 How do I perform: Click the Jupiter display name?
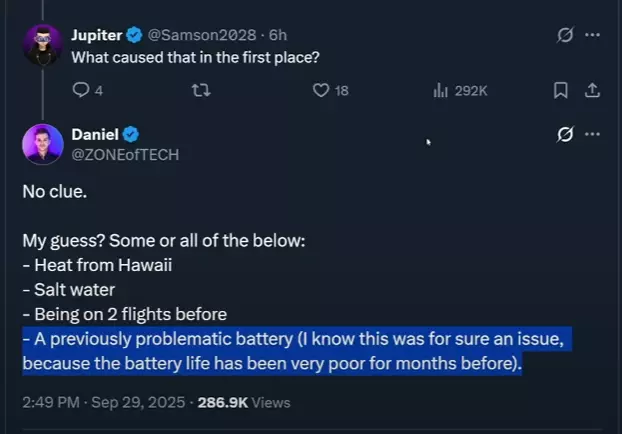point(95,36)
